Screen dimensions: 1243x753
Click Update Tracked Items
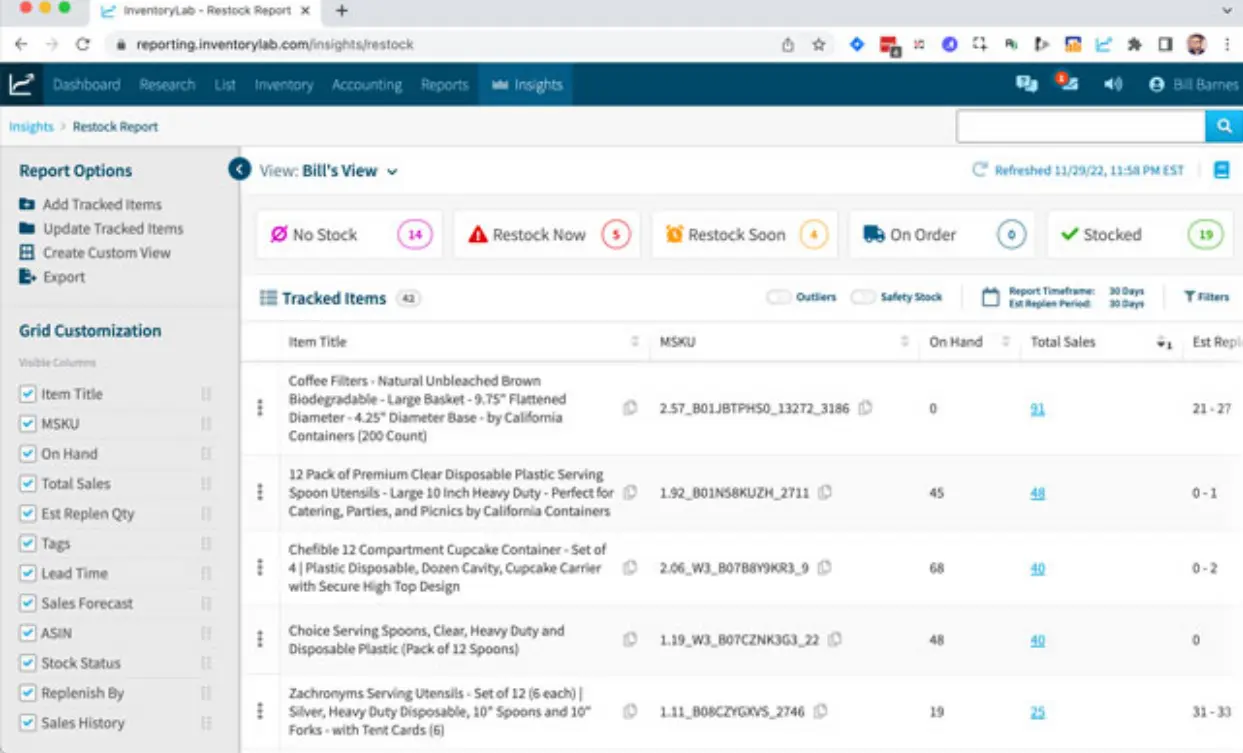tap(102, 228)
